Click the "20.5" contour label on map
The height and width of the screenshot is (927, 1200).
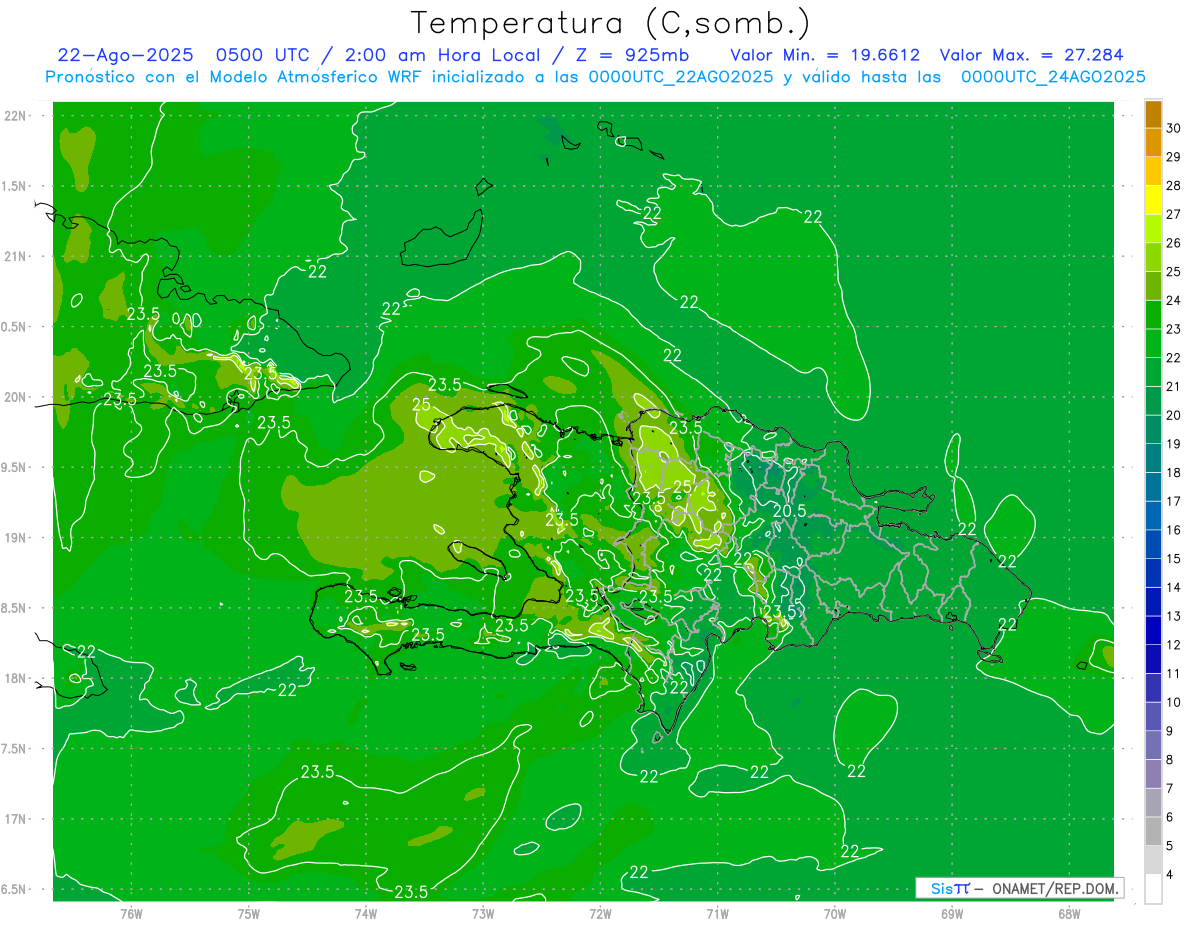(789, 510)
